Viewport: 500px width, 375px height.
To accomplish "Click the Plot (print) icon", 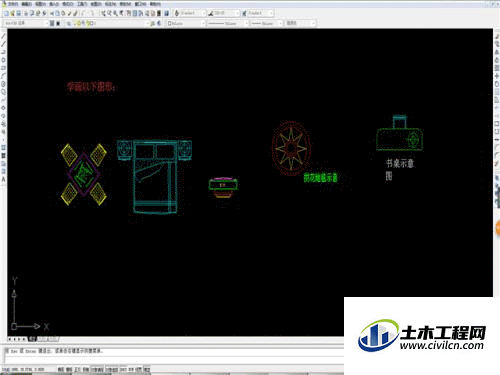I will [x=26, y=13].
